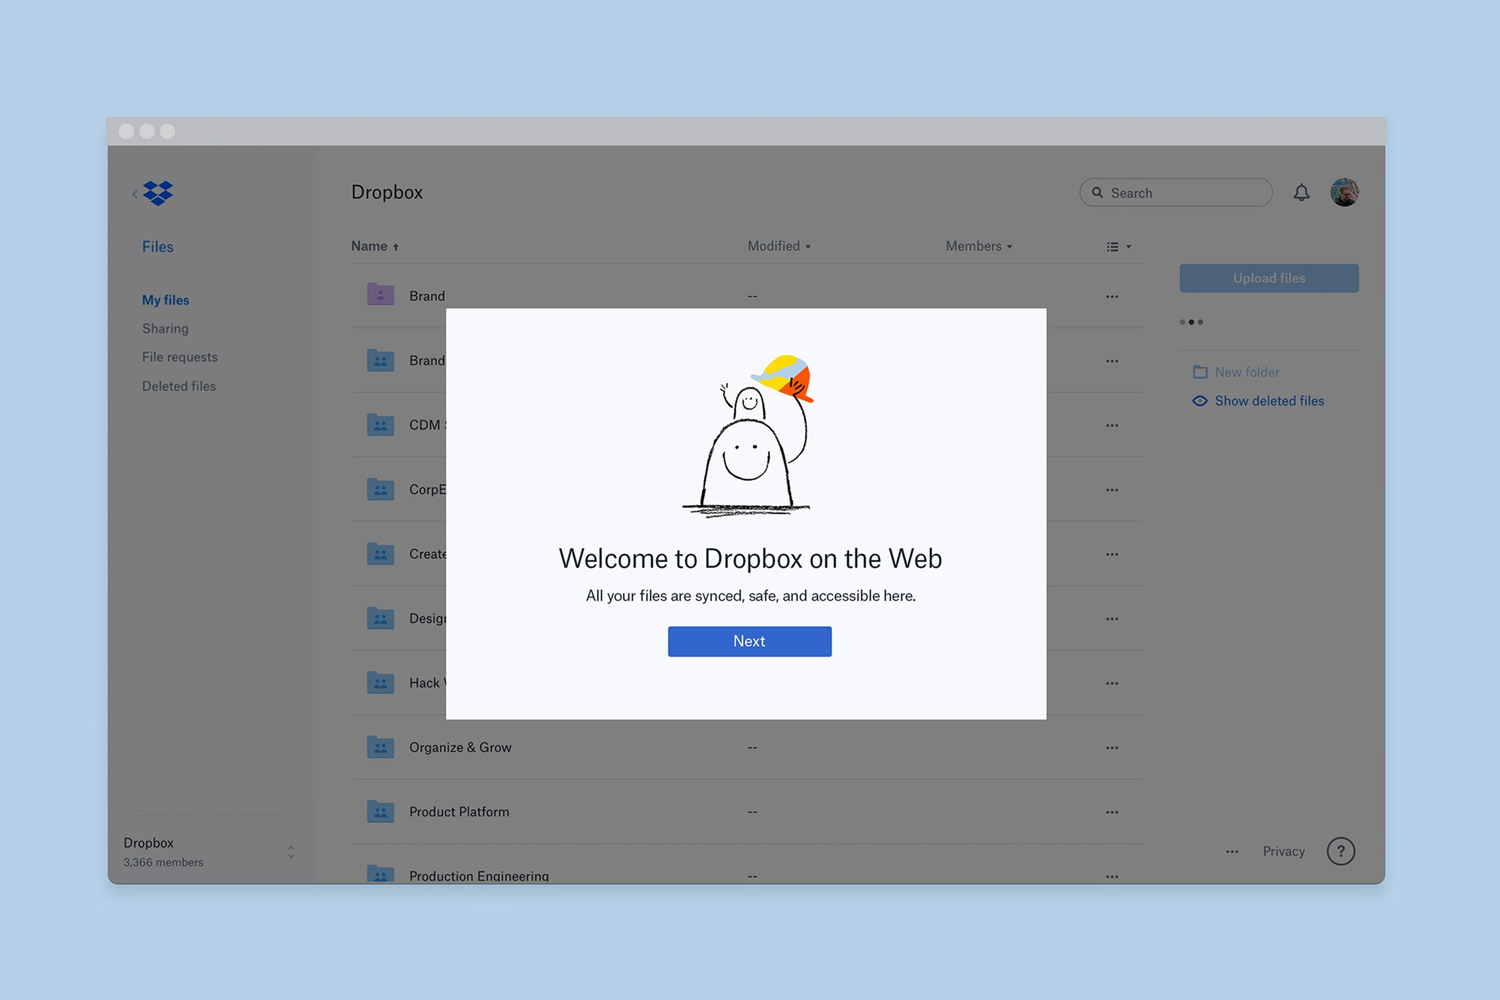Open the Privacy link
The height and width of the screenshot is (1000, 1500).
click(x=1284, y=852)
